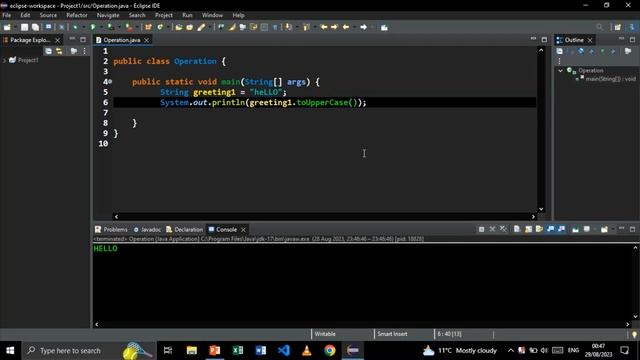Image resolution: width=640 pixels, height=360 pixels.
Task: Switch to the Javadoc tab
Action: [x=147, y=229]
